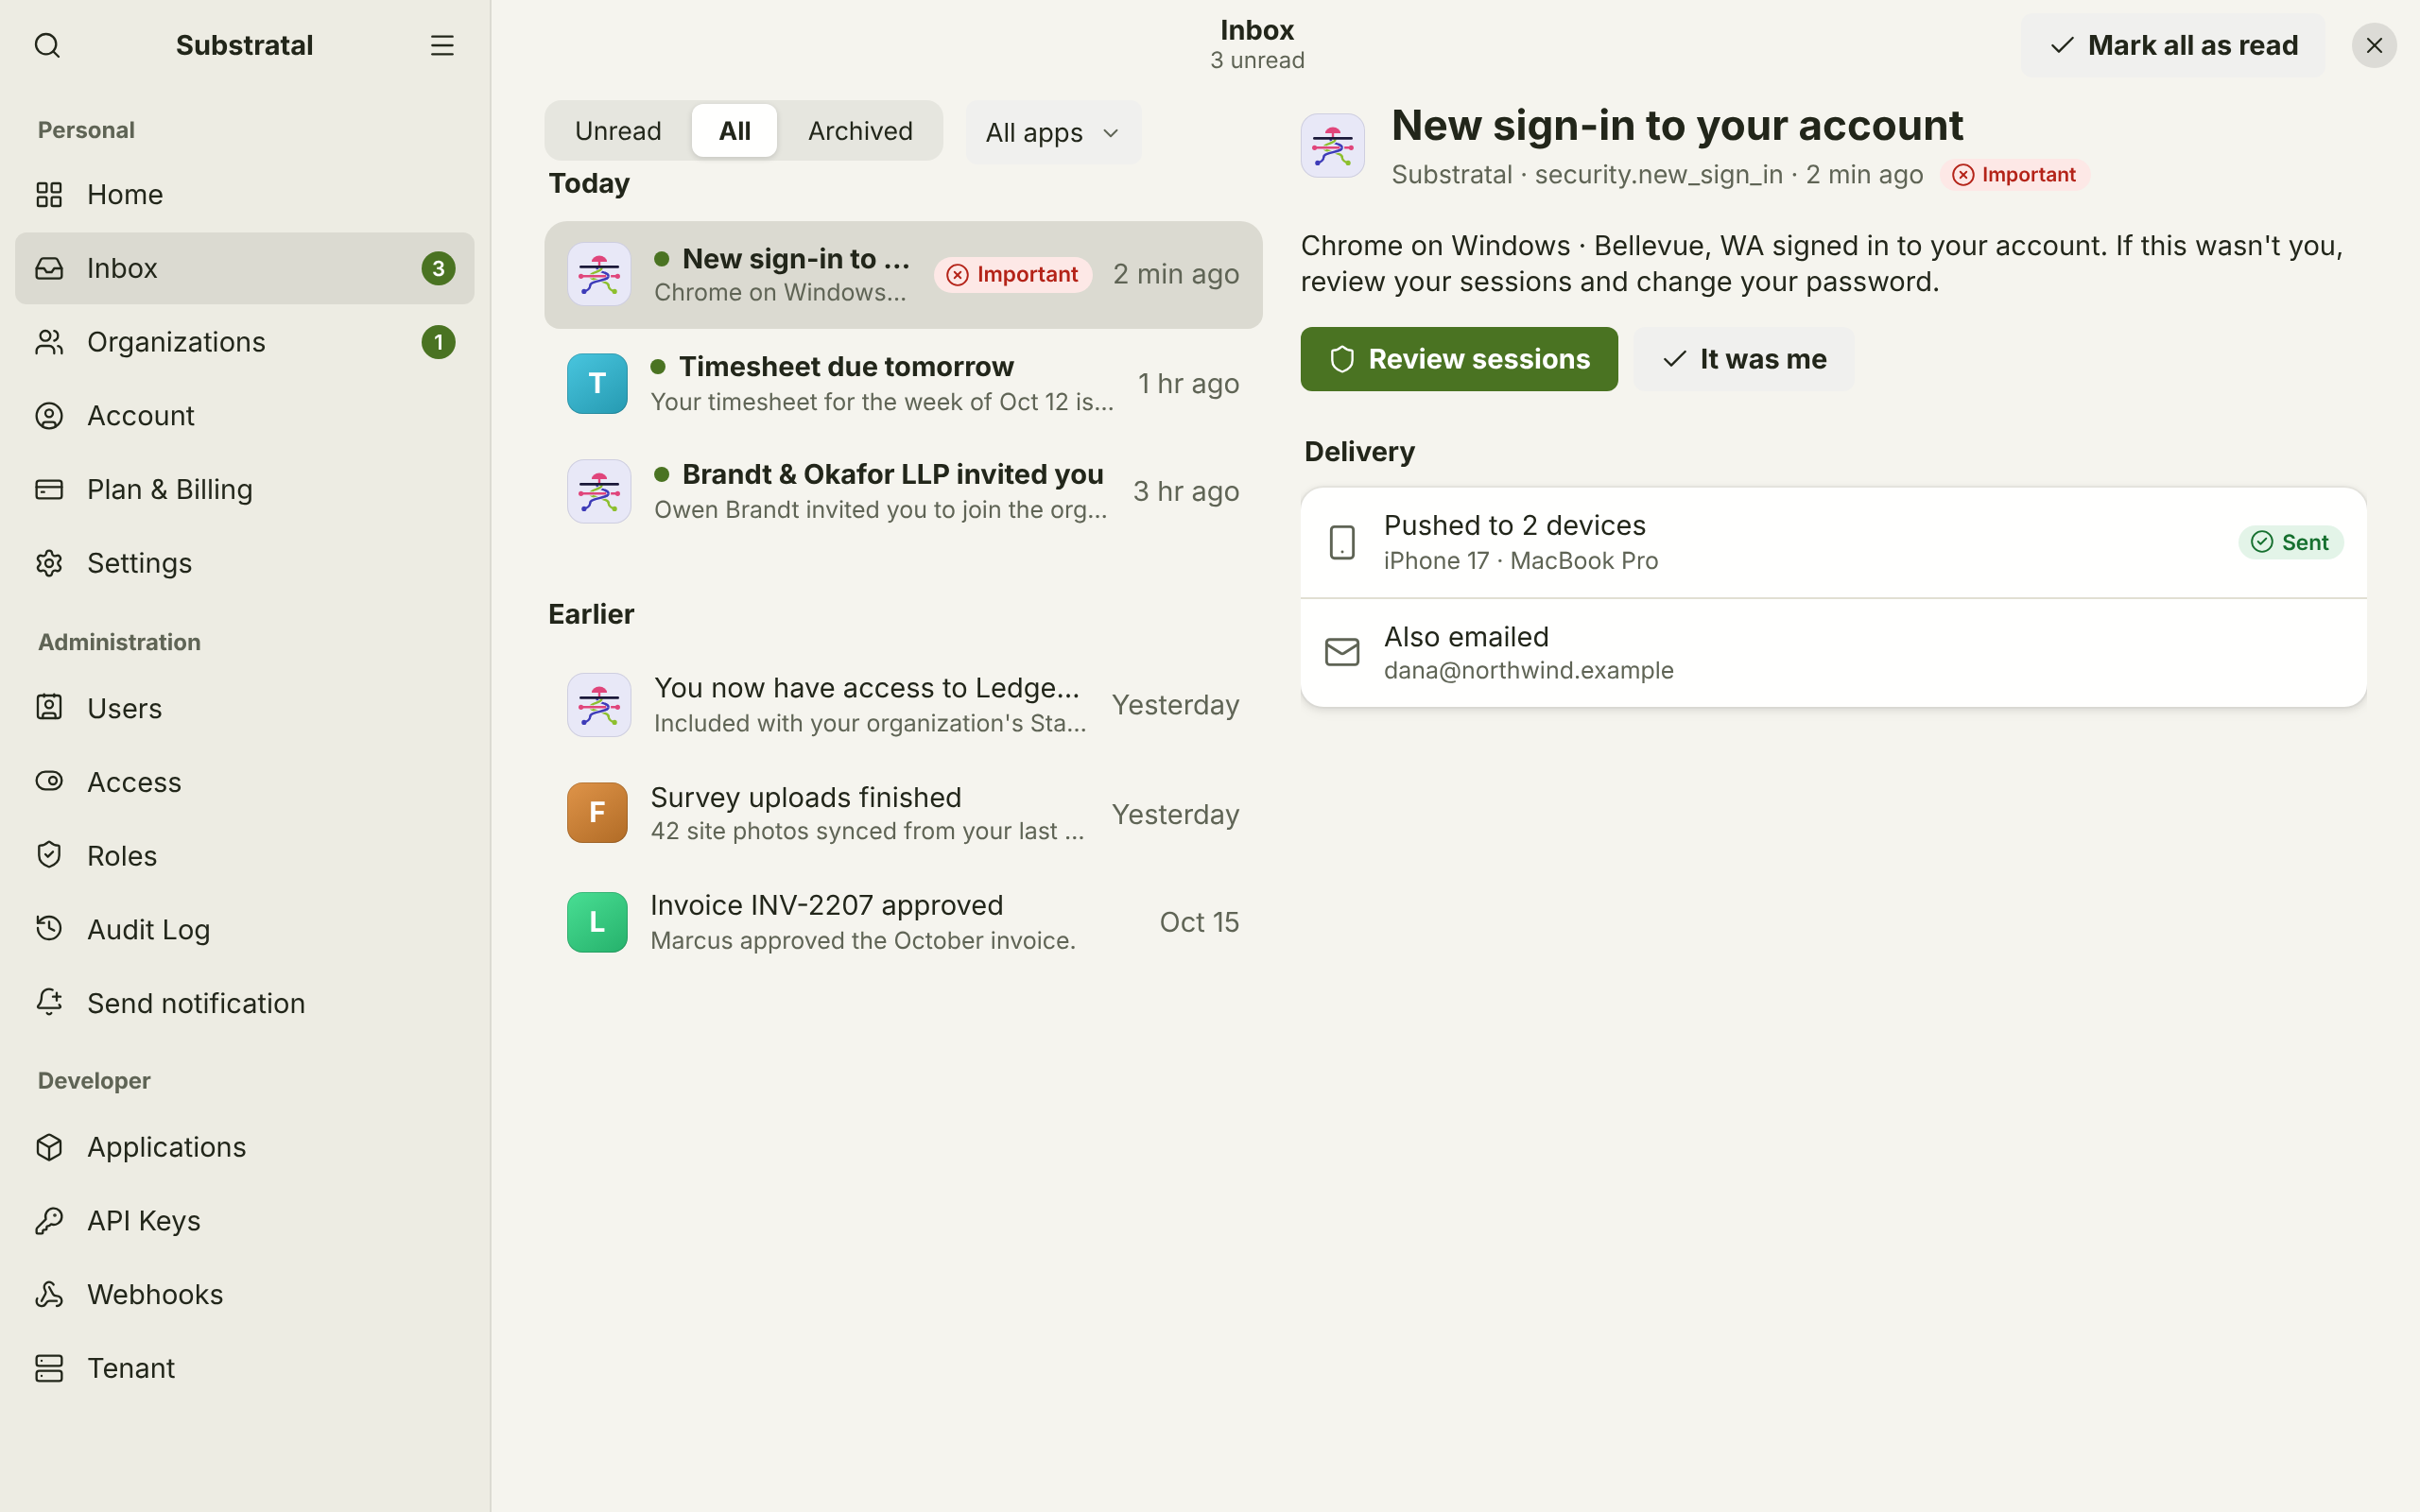Click the orange 'F' app avatar
Image resolution: width=2420 pixels, height=1512 pixels.
pyautogui.click(x=597, y=813)
